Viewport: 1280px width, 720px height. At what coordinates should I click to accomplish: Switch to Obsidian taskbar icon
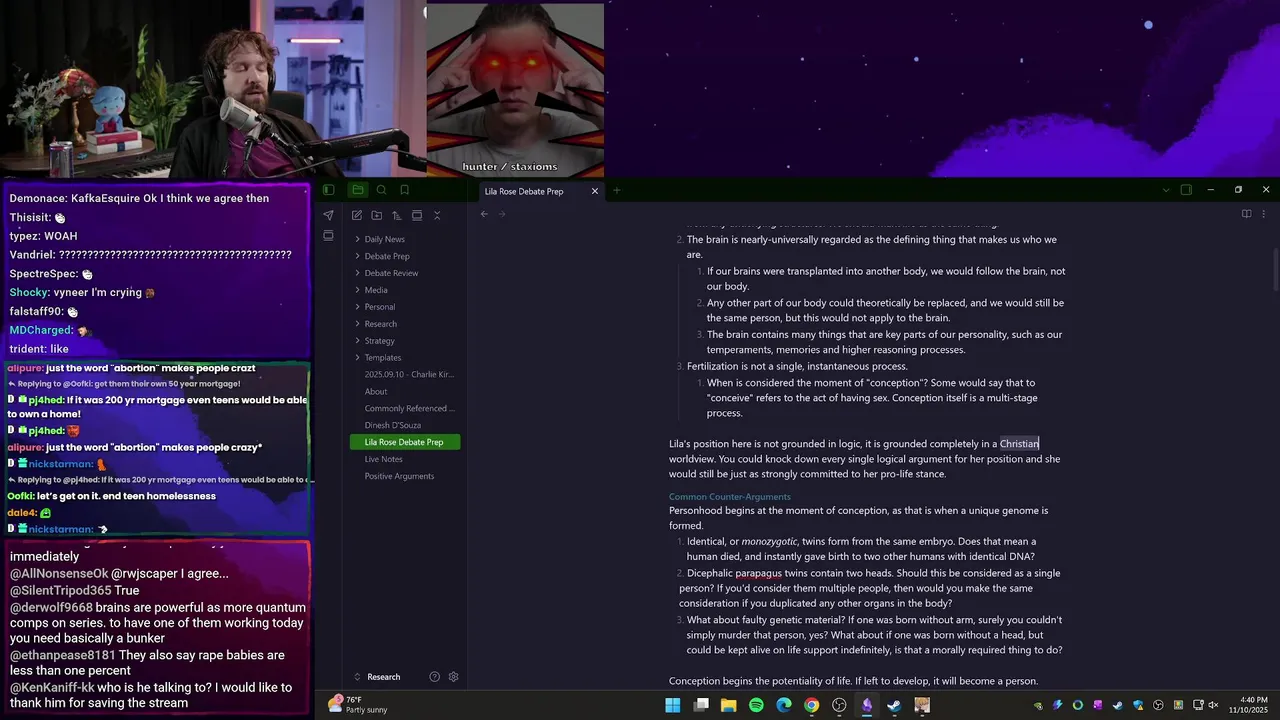tap(867, 705)
